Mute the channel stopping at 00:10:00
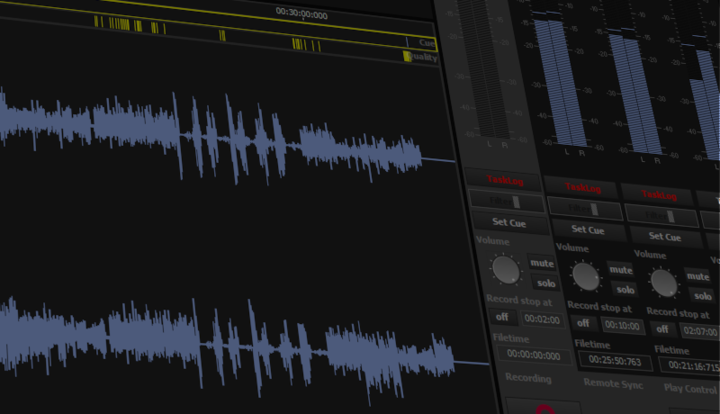Viewport: 720px width, 414px height. click(621, 270)
